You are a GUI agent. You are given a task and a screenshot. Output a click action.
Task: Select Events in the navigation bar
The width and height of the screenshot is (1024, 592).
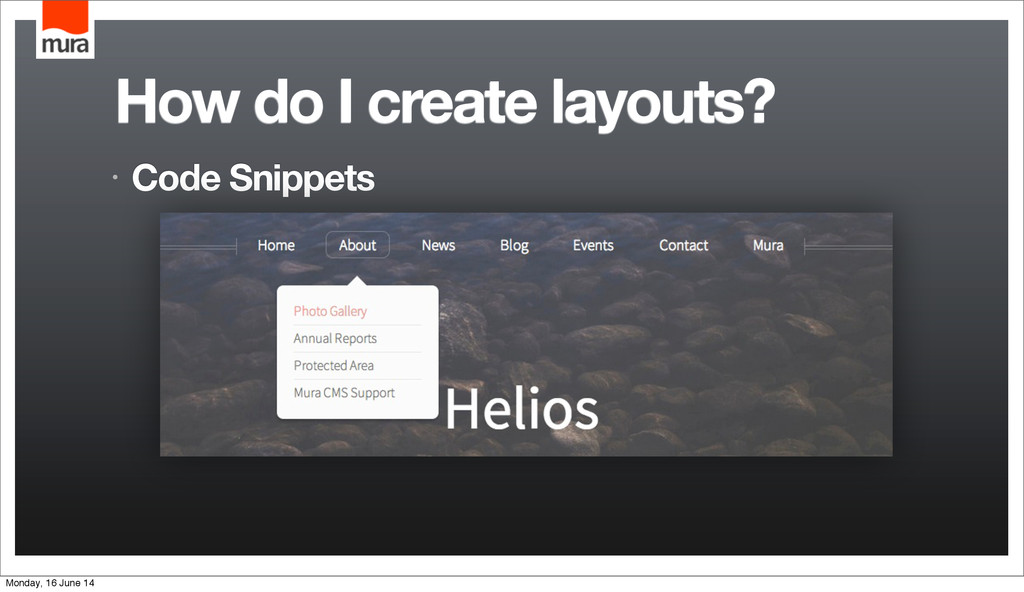pos(593,245)
